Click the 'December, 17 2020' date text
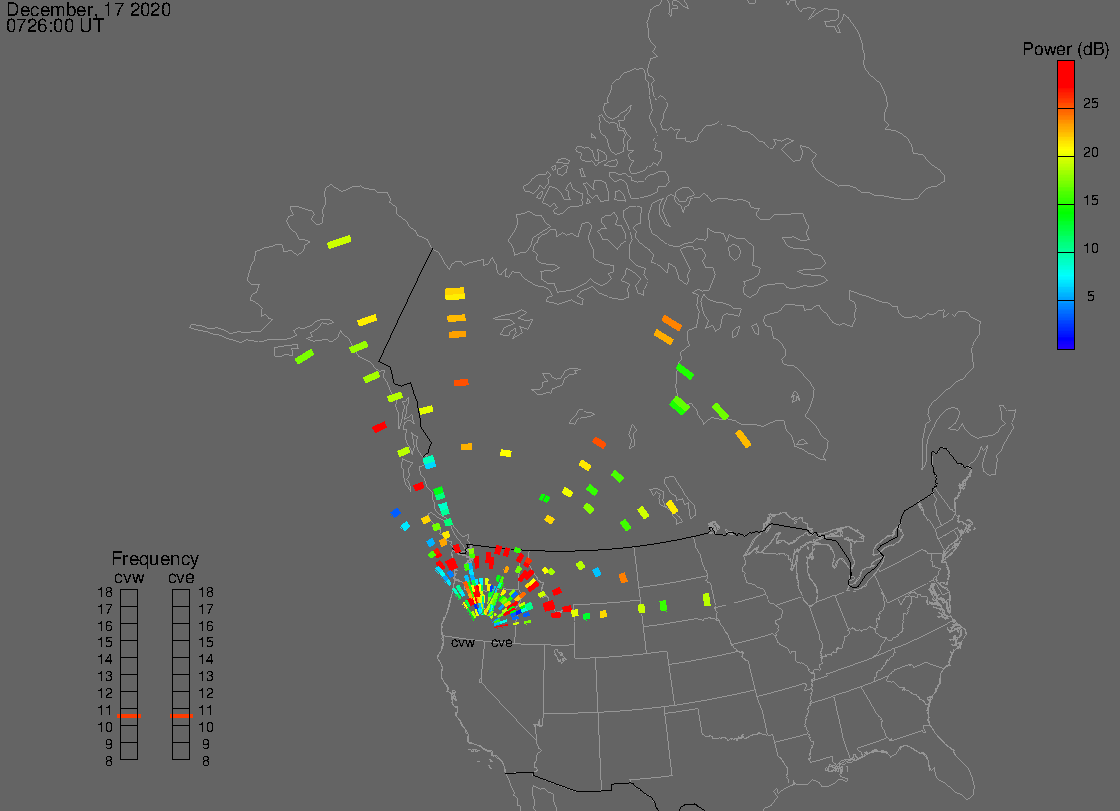The height and width of the screenshot is (811, 1120). (89, 9)
